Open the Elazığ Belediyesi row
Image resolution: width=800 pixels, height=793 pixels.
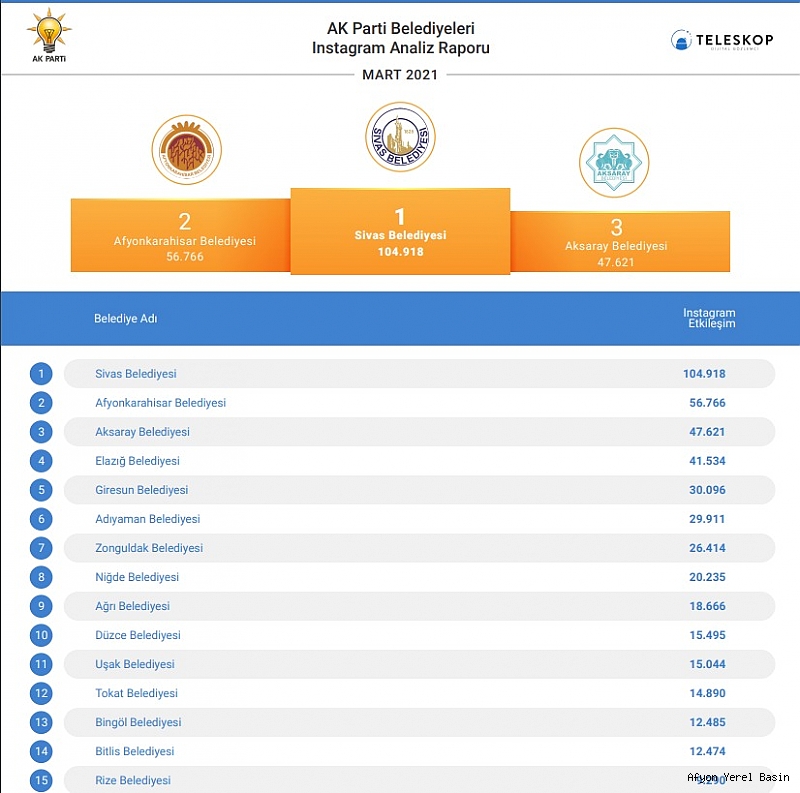(137, 461)
